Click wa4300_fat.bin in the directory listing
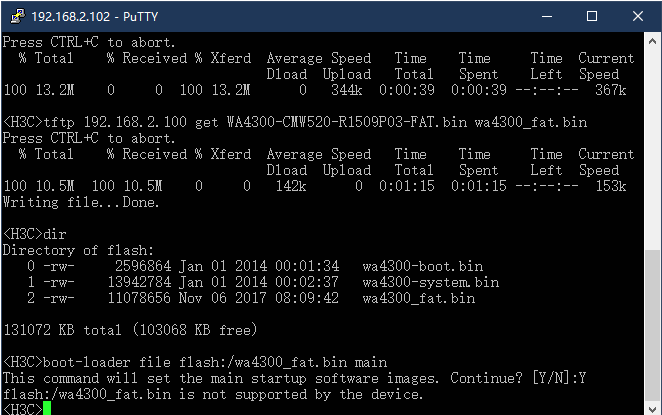The height and width of the screenshot is (415, 662). coord(418,297)
